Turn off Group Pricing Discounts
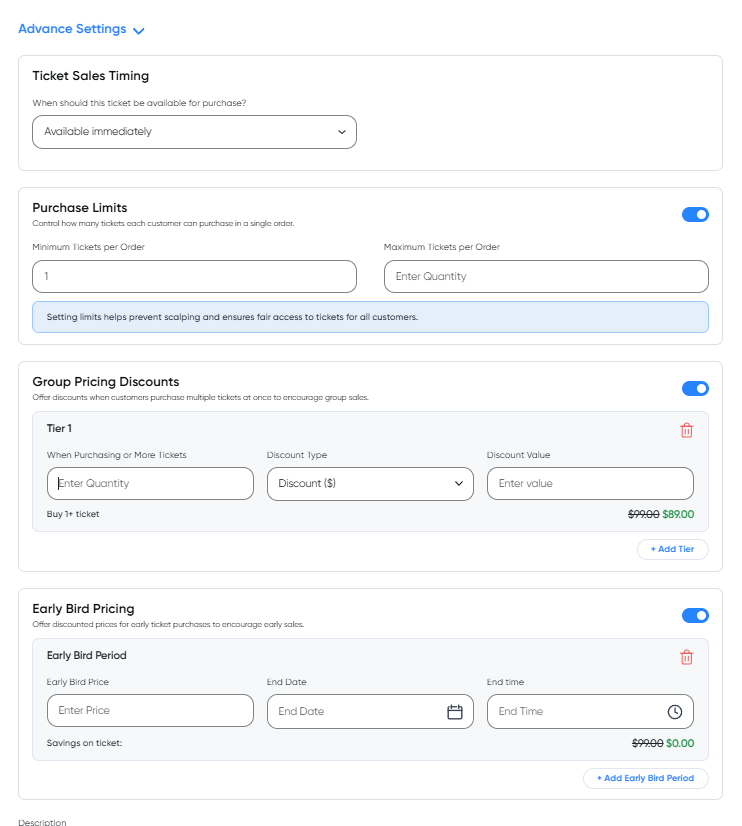This screenshot has height=826, width=742. coord(695,388)
